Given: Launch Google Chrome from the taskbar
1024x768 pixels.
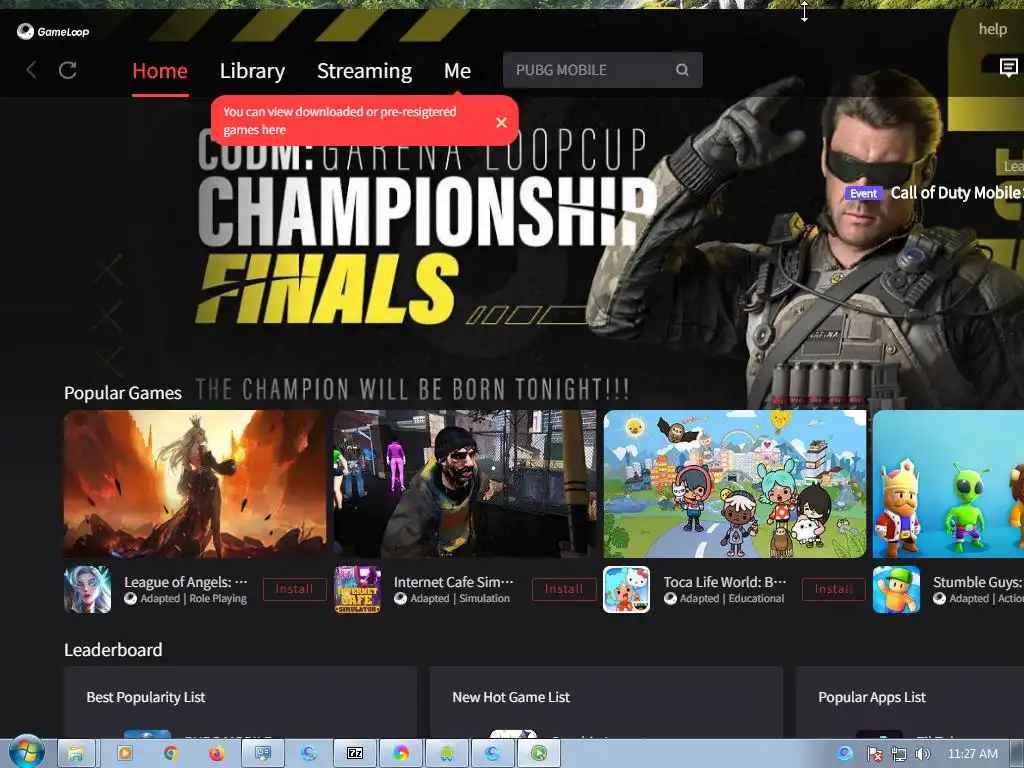Looking at the screenshot, I should click(x=170, y=754).
